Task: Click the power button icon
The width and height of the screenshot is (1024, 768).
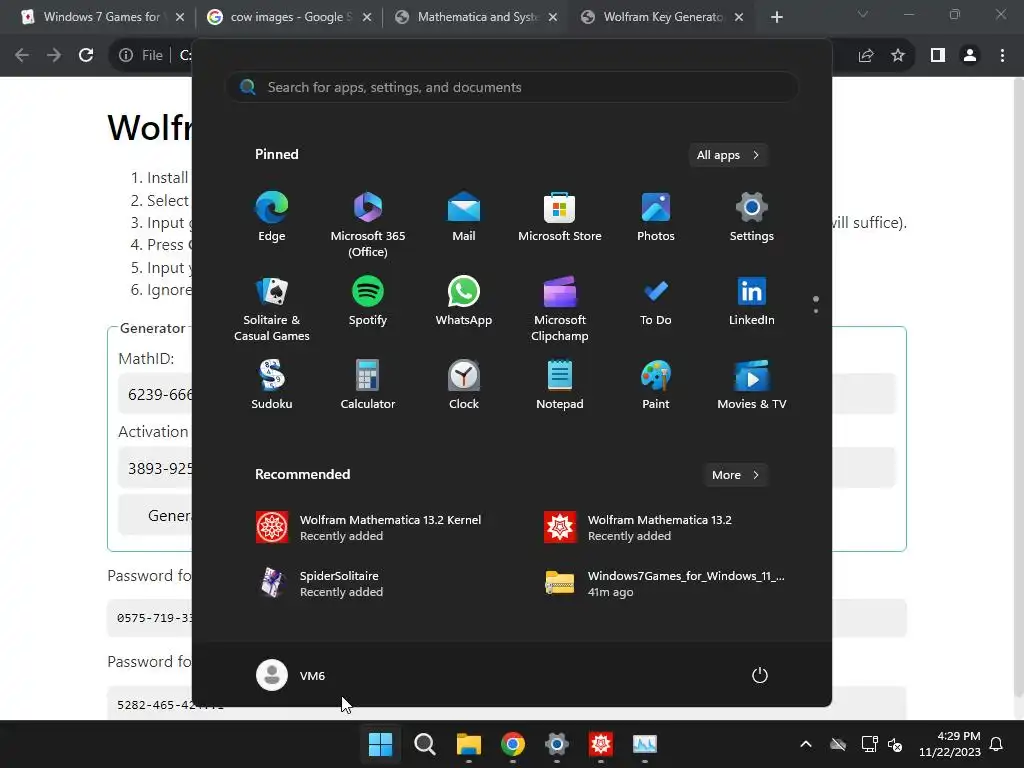Action: [x=760, y=675]
